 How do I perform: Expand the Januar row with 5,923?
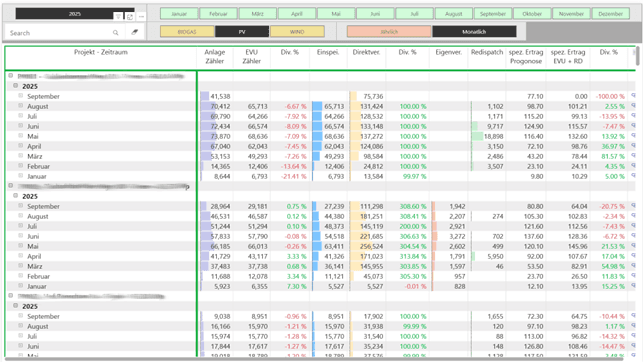(21, 286)
